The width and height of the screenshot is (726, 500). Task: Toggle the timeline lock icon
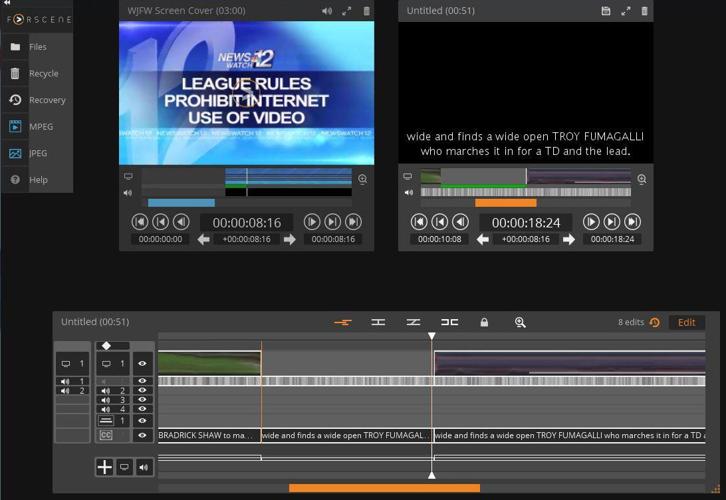point(484,322)
